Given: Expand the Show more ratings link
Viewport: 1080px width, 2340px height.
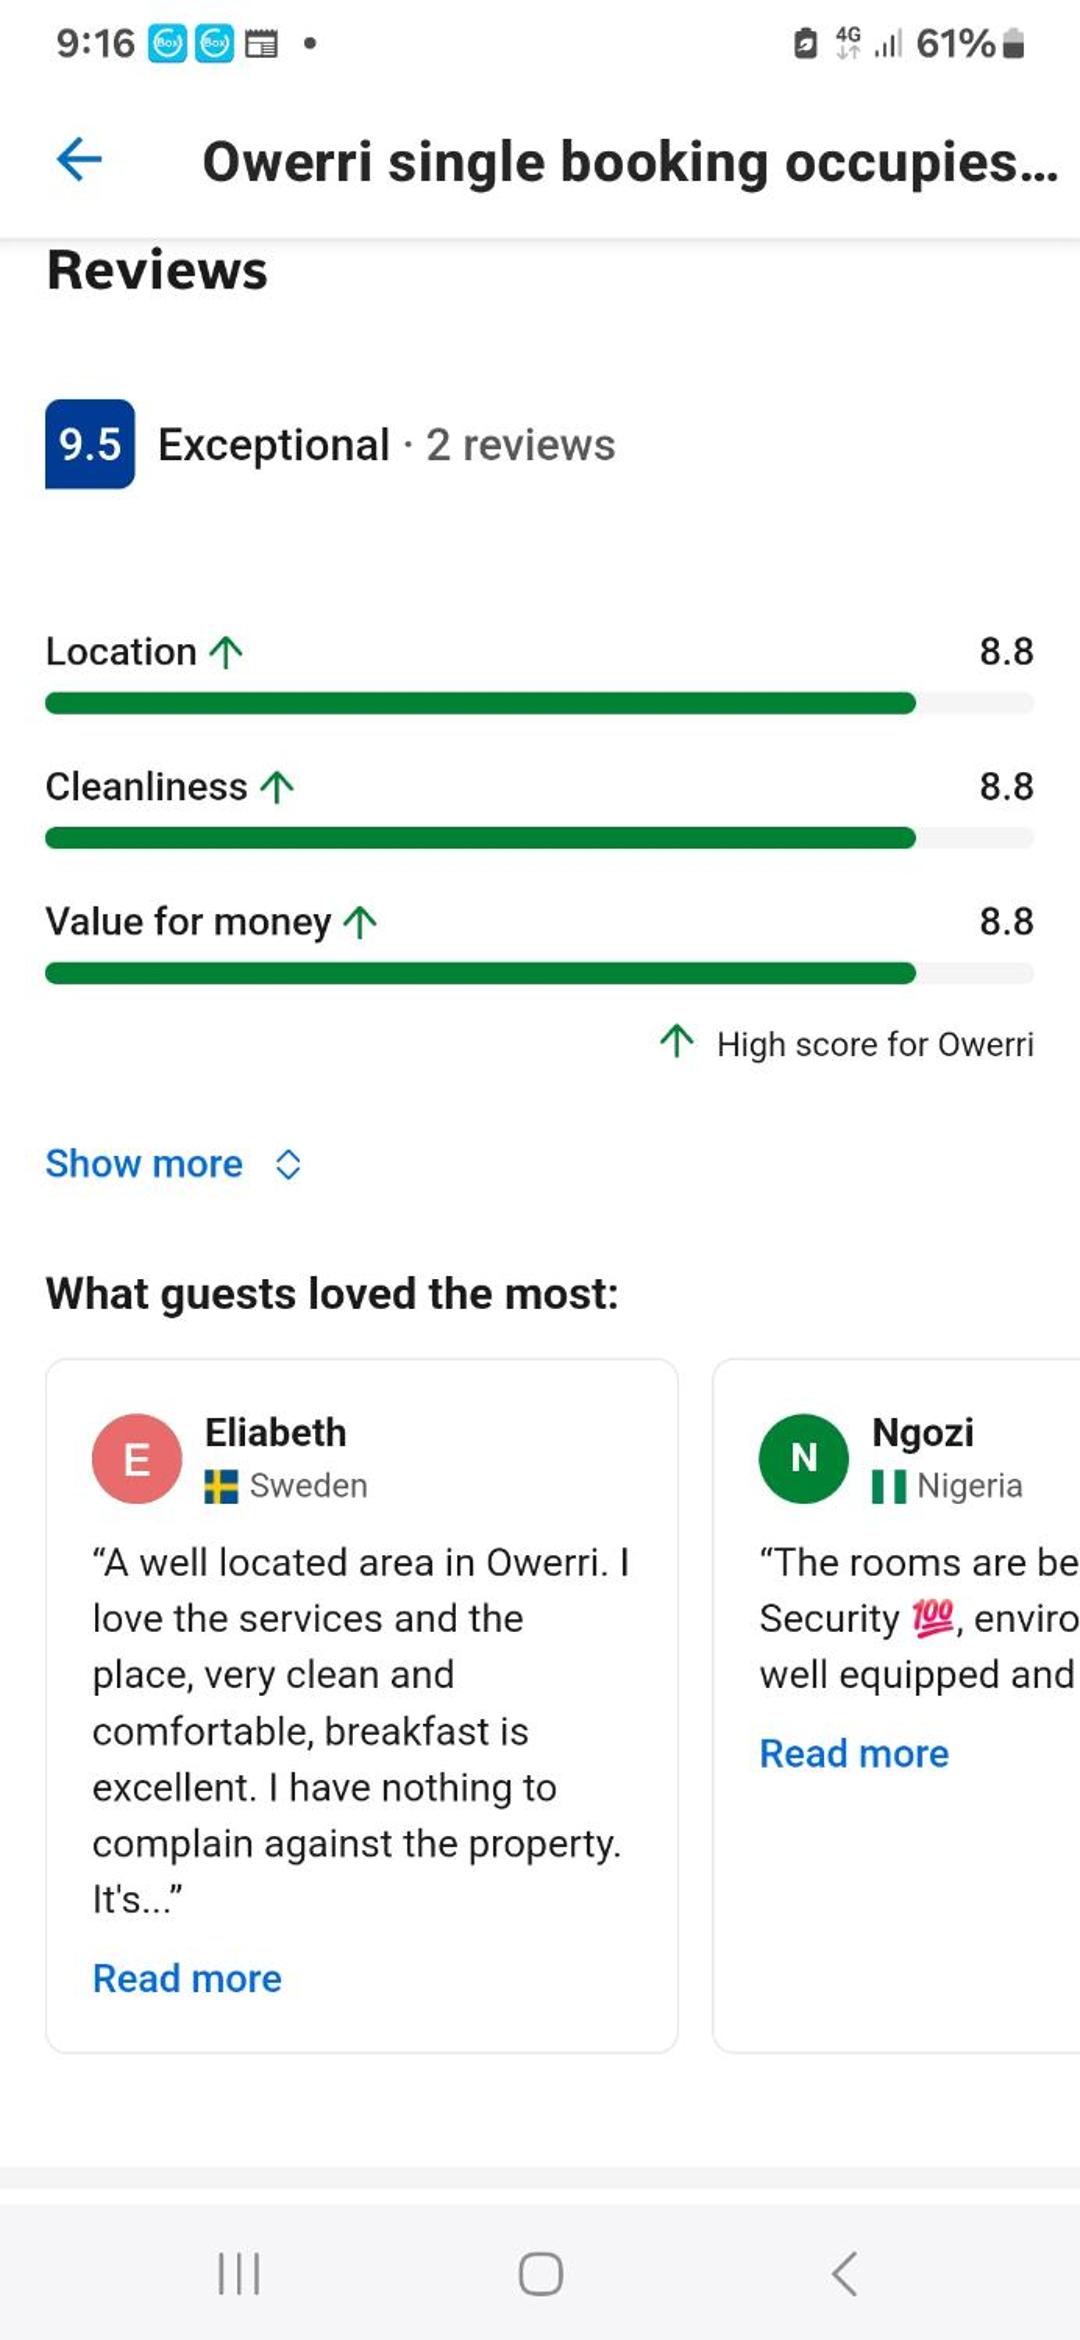Looking at the screenshot, I should (144, 1164).
